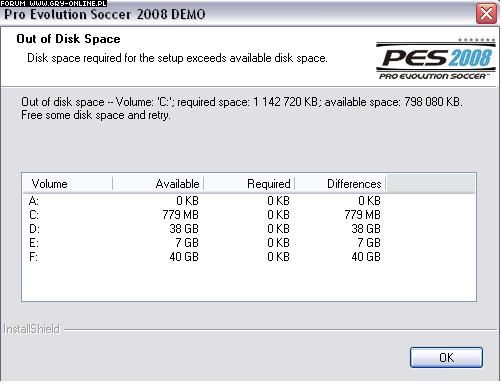Click the 38 GB Available value for D:
502x384 pixels.
pyautogui.click(x=184, y=229)
